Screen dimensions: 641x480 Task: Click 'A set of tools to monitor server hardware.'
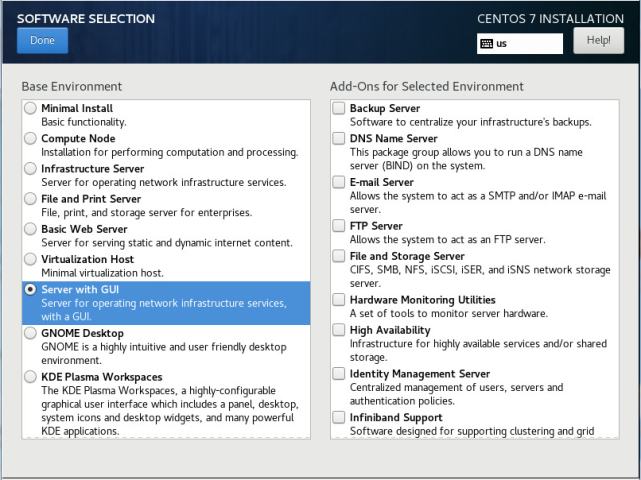tap(448, 314)
